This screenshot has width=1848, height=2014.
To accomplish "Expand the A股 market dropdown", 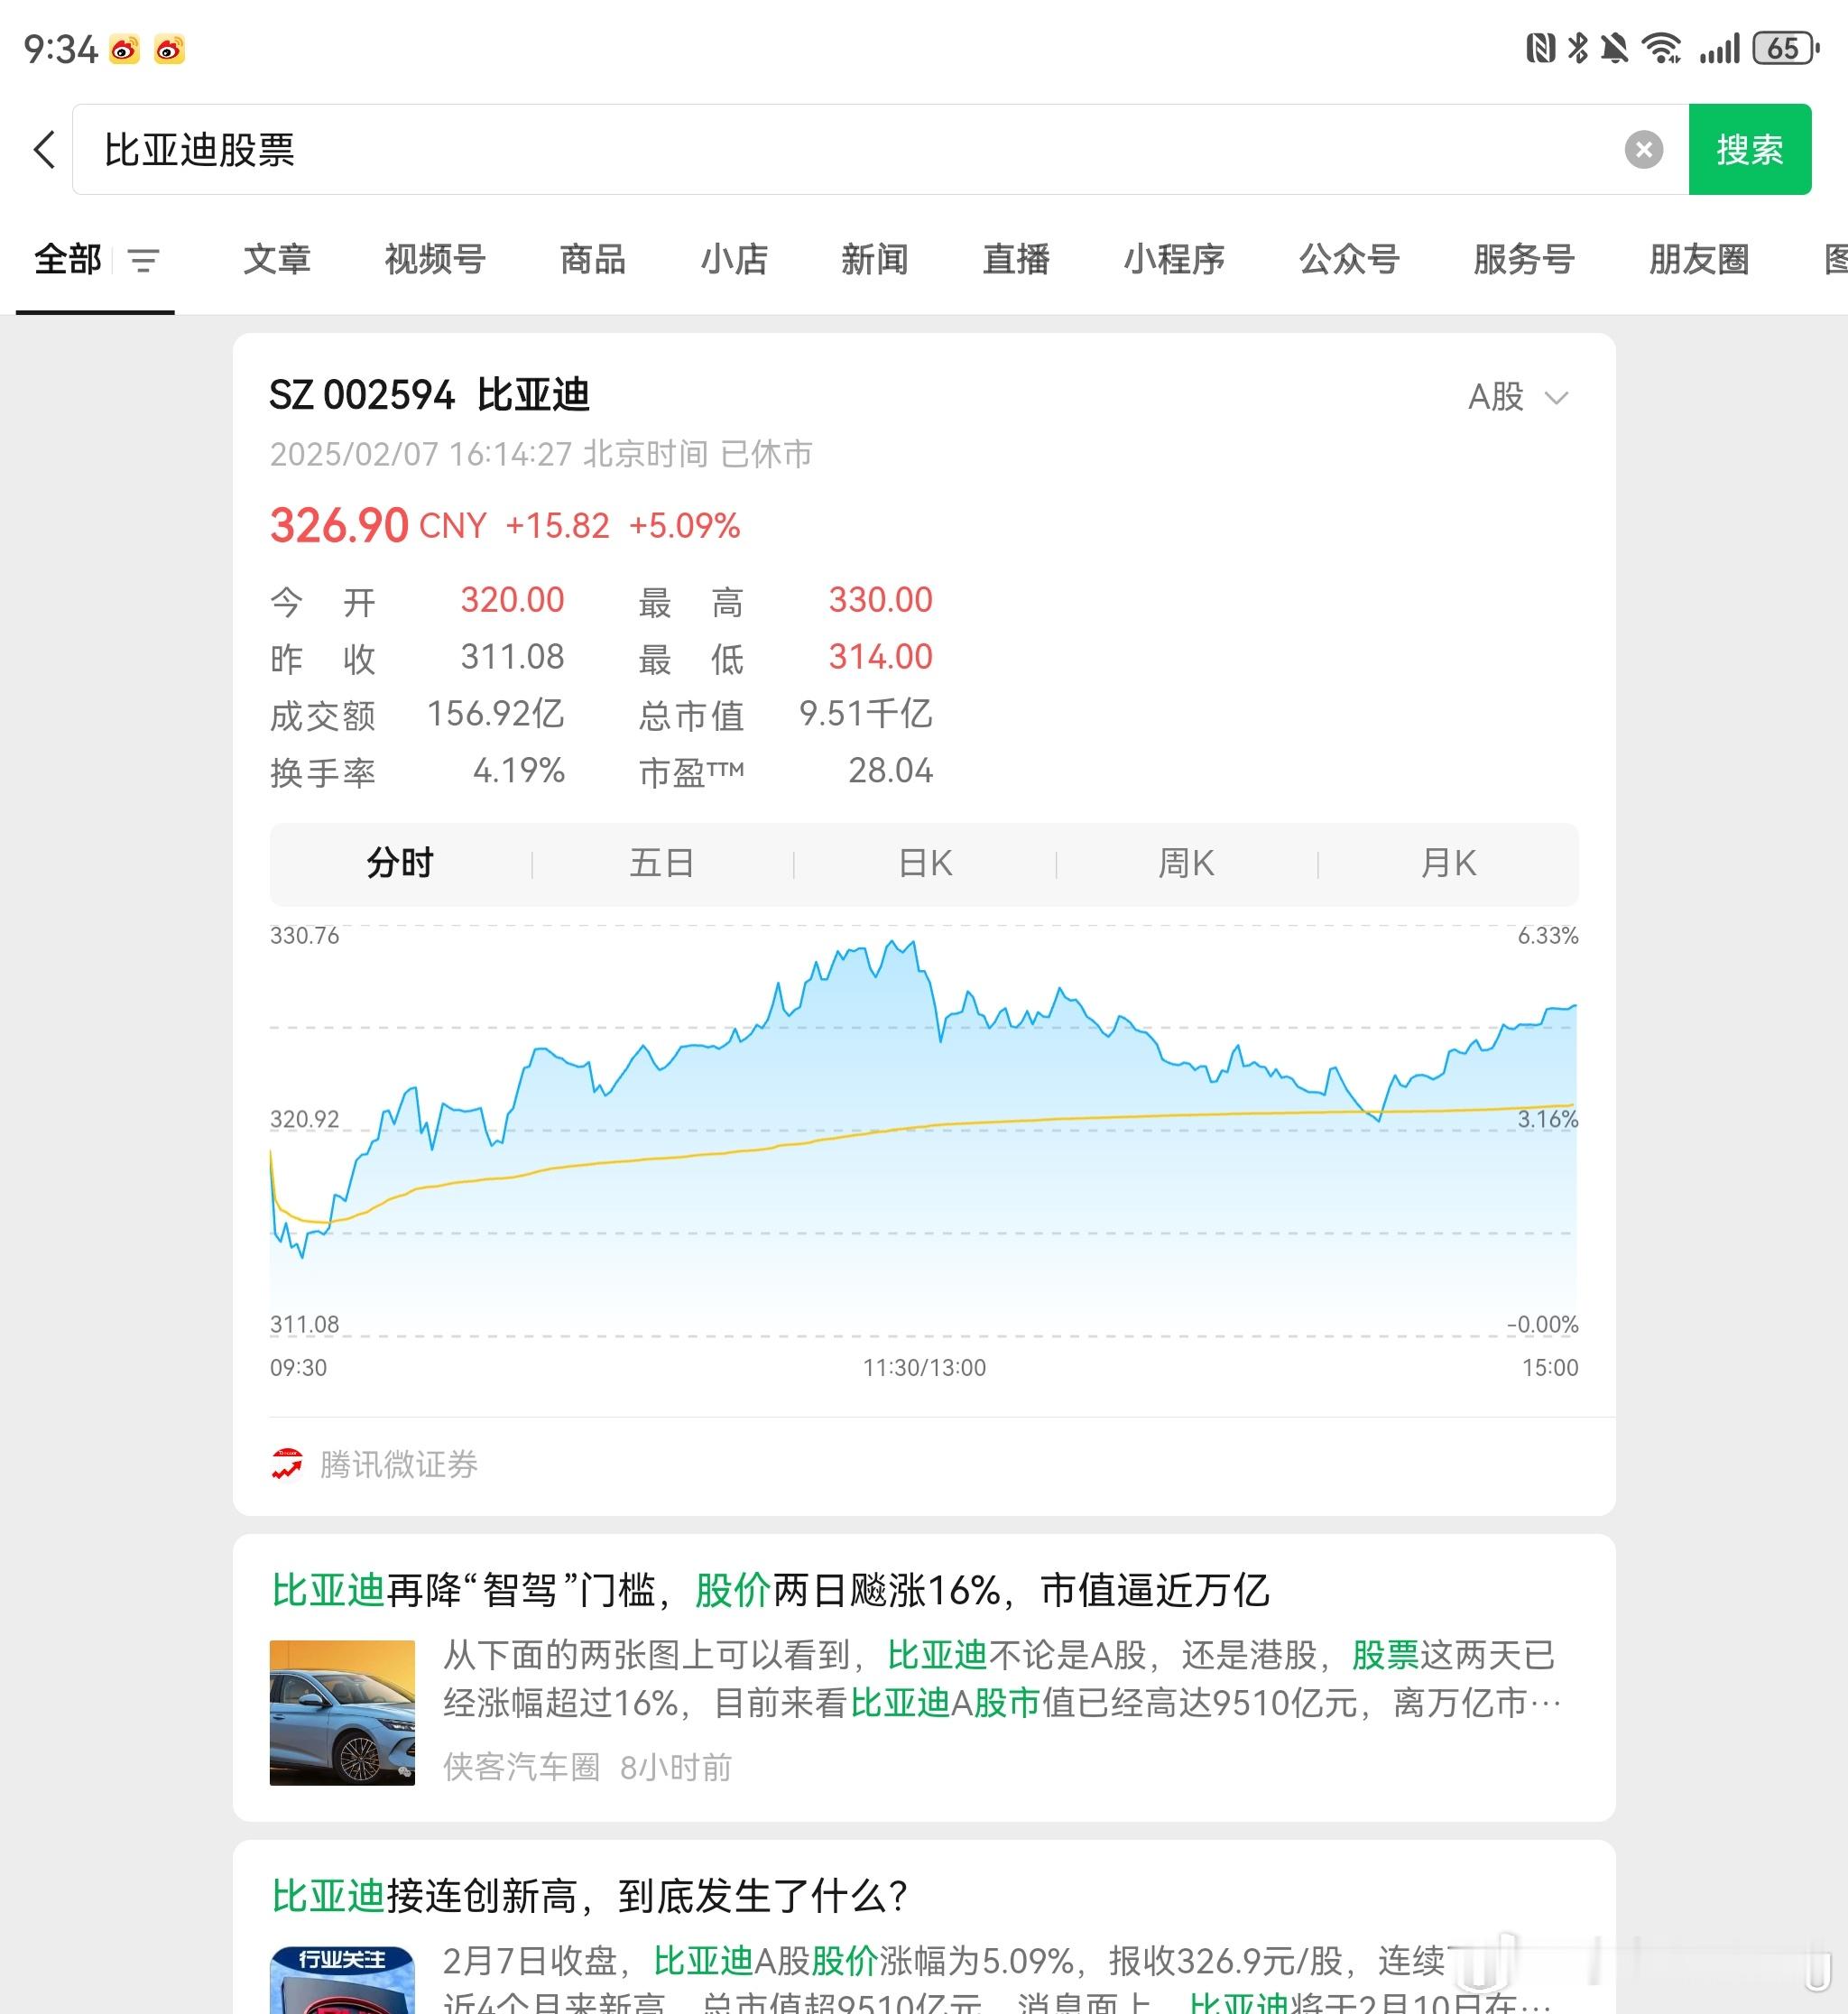I will click(1518, 398).
